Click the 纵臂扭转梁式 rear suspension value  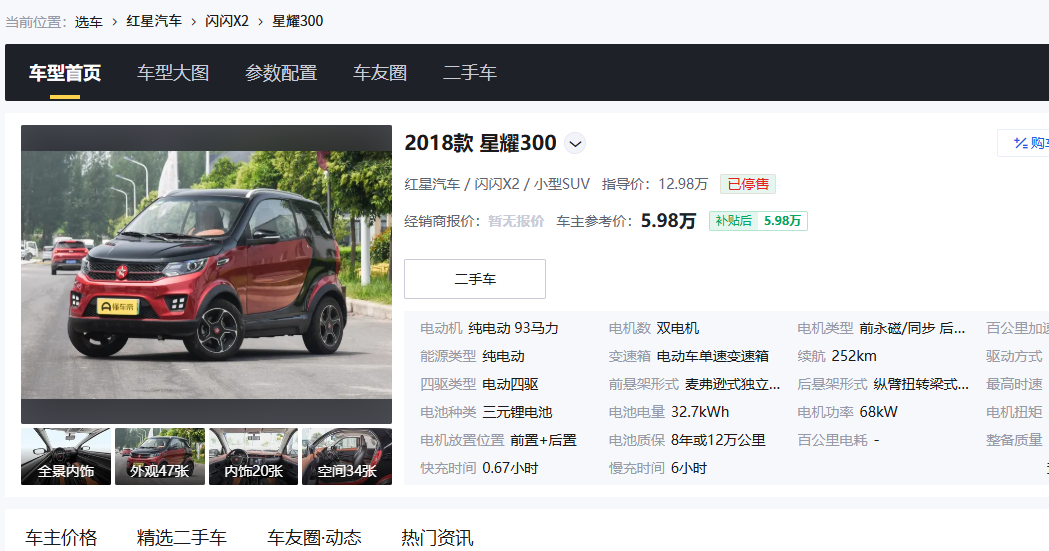[921, 384]
